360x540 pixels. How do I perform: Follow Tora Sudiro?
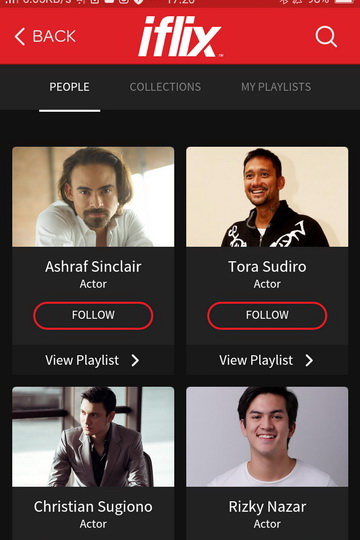tap(267, 315)
